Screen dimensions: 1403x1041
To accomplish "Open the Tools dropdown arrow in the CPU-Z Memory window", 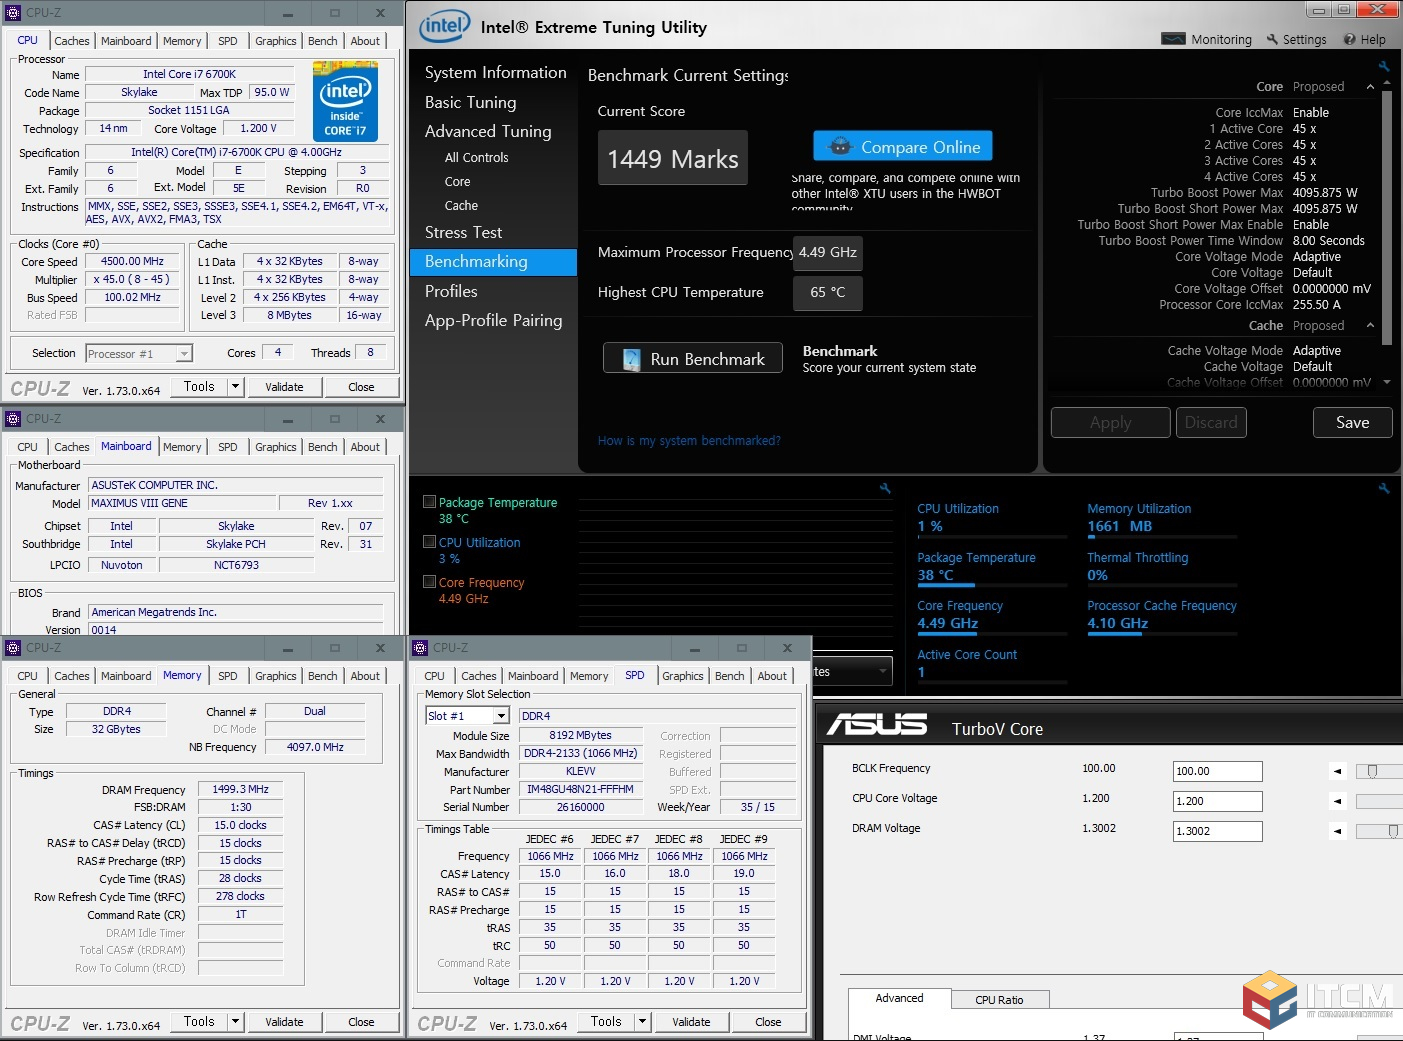I will 236,1021.
